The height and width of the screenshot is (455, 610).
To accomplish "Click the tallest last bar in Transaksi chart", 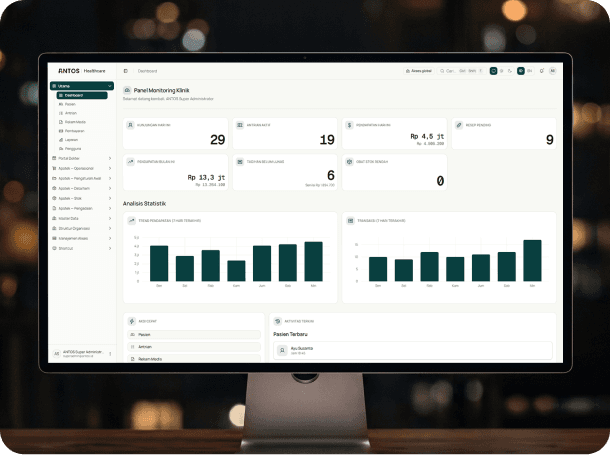I will pos(532,261).
